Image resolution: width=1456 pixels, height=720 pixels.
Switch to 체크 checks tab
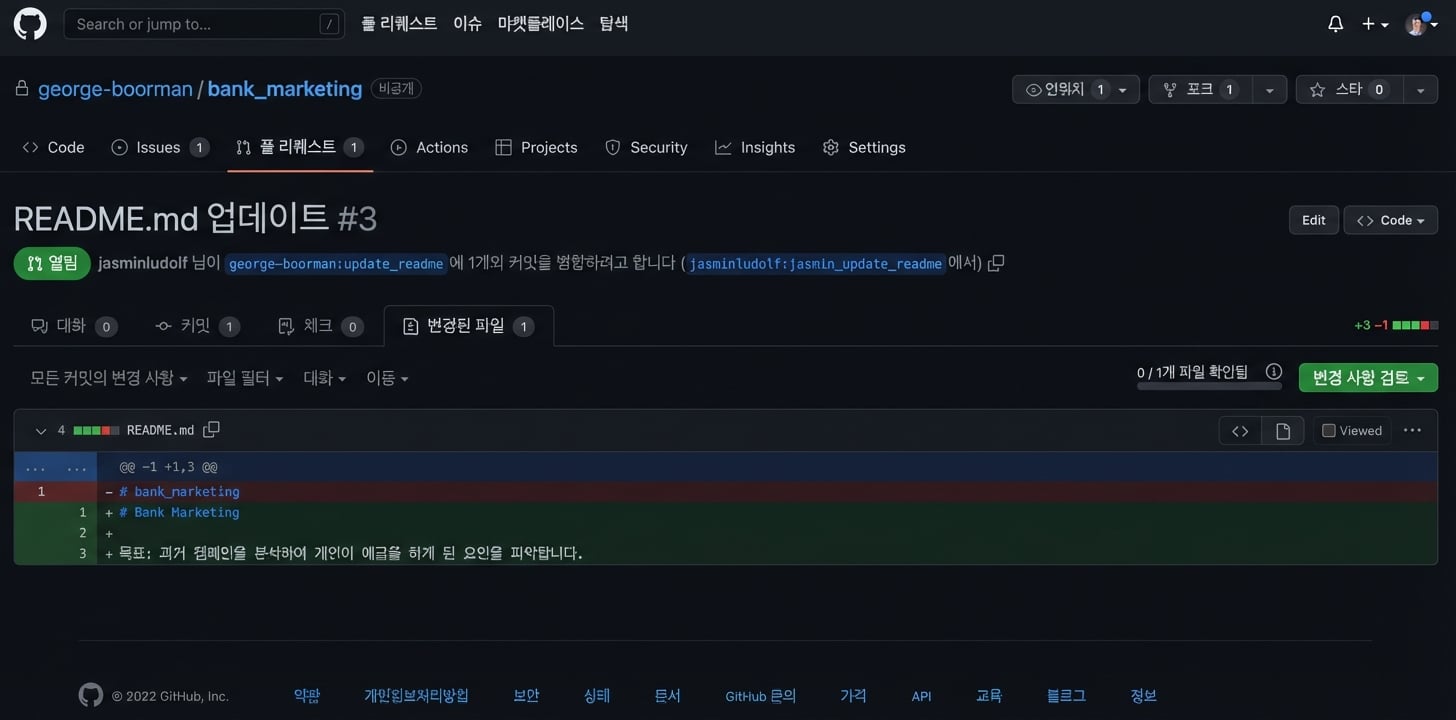(x=319, y=326)
